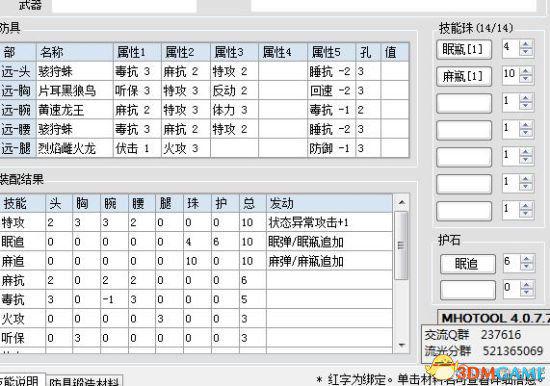This screenshot has height=386, width=550.
Task: Select the 烈焰雌火龙 leg armor row
Action: pyautogui.click(x=205, y=148)
